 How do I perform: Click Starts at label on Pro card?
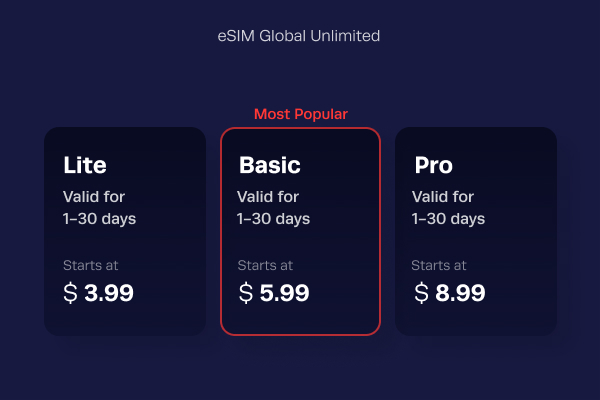point(439,265)
